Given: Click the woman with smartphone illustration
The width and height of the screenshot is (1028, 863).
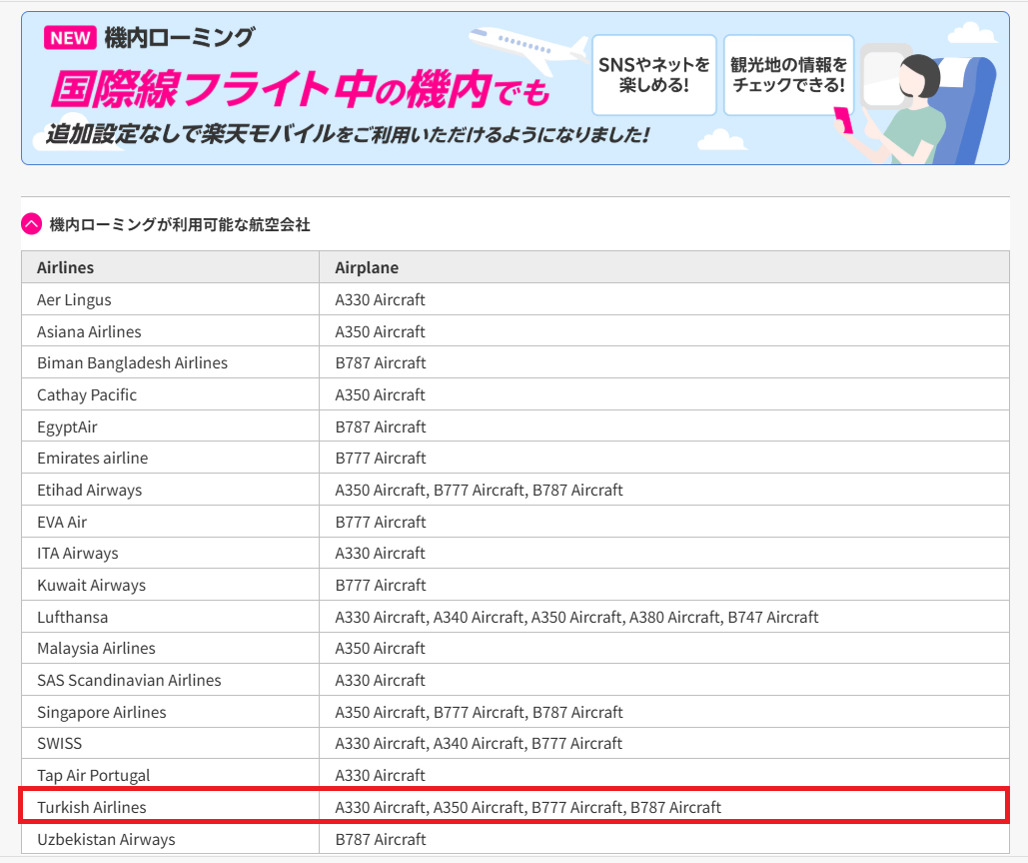Looking at the screenshot, I should (x=915, y=108).
